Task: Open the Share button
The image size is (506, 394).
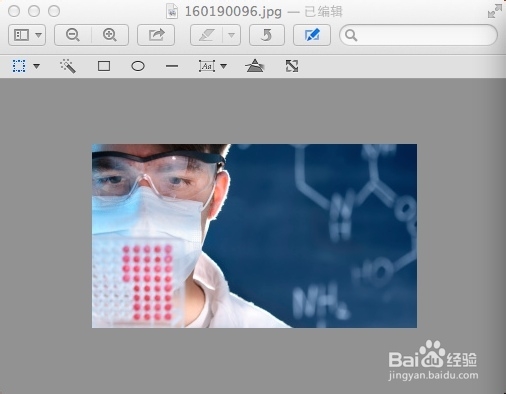Action: click(x=156, y=35)
